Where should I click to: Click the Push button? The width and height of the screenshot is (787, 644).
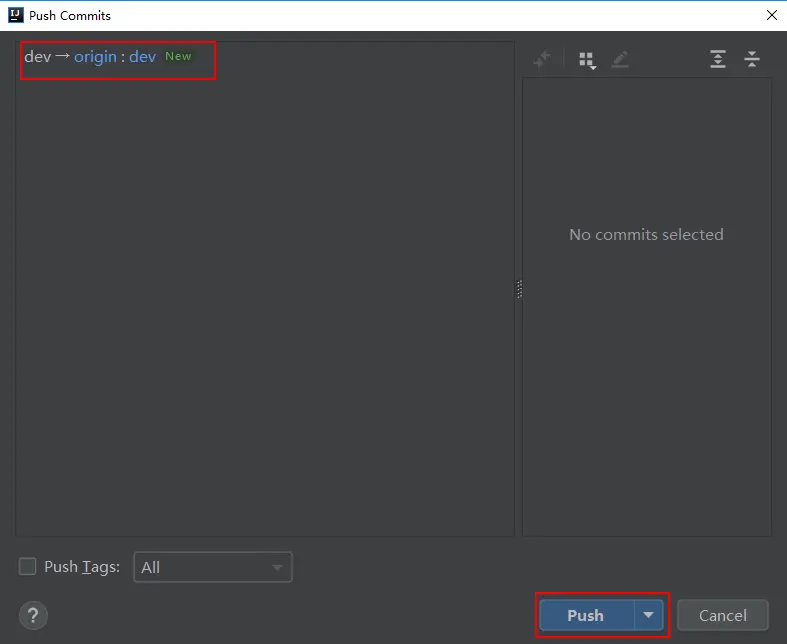click(x=586, y=615)
